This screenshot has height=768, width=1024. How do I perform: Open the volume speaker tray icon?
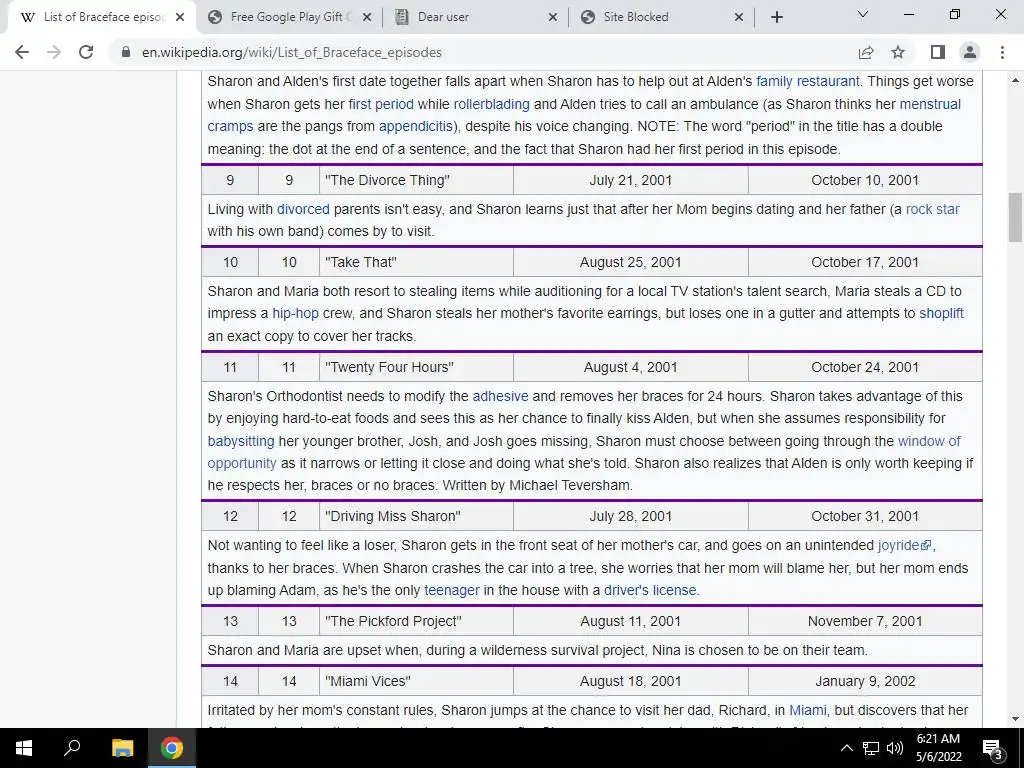[x=895, y=748]
